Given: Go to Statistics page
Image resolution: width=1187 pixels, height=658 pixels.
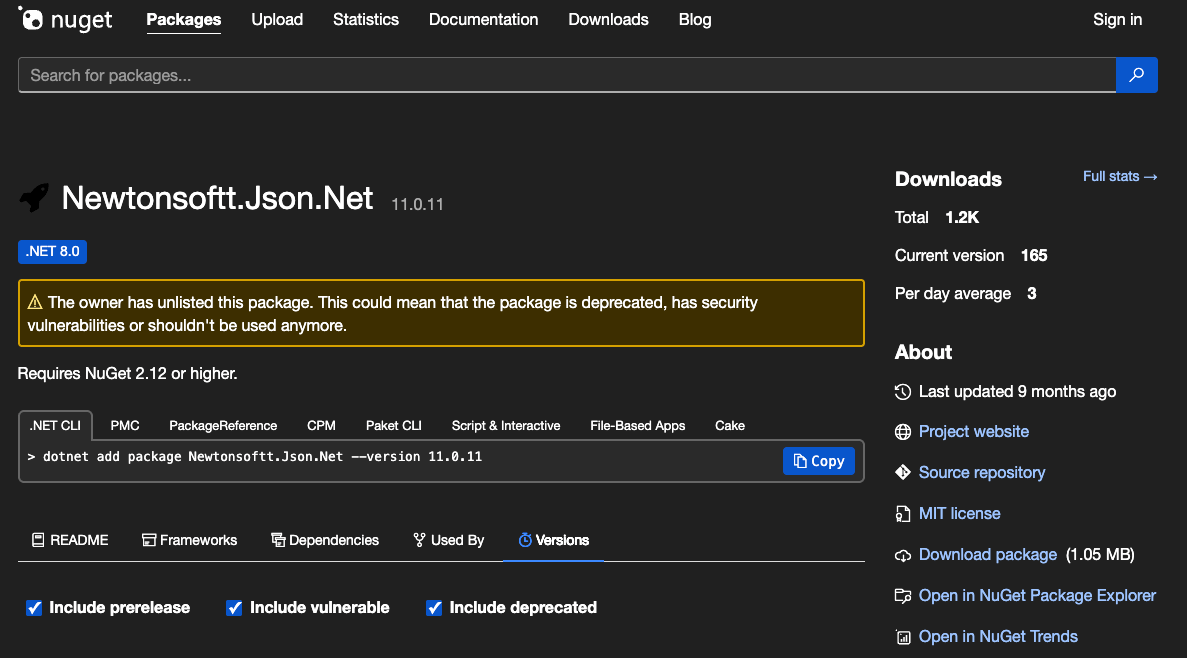Looking at the screenshot, I should pos(366,20).
